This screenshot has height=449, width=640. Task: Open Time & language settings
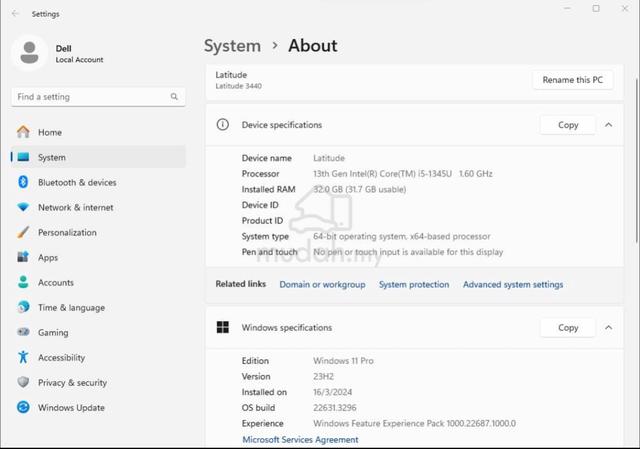point(98,307)
